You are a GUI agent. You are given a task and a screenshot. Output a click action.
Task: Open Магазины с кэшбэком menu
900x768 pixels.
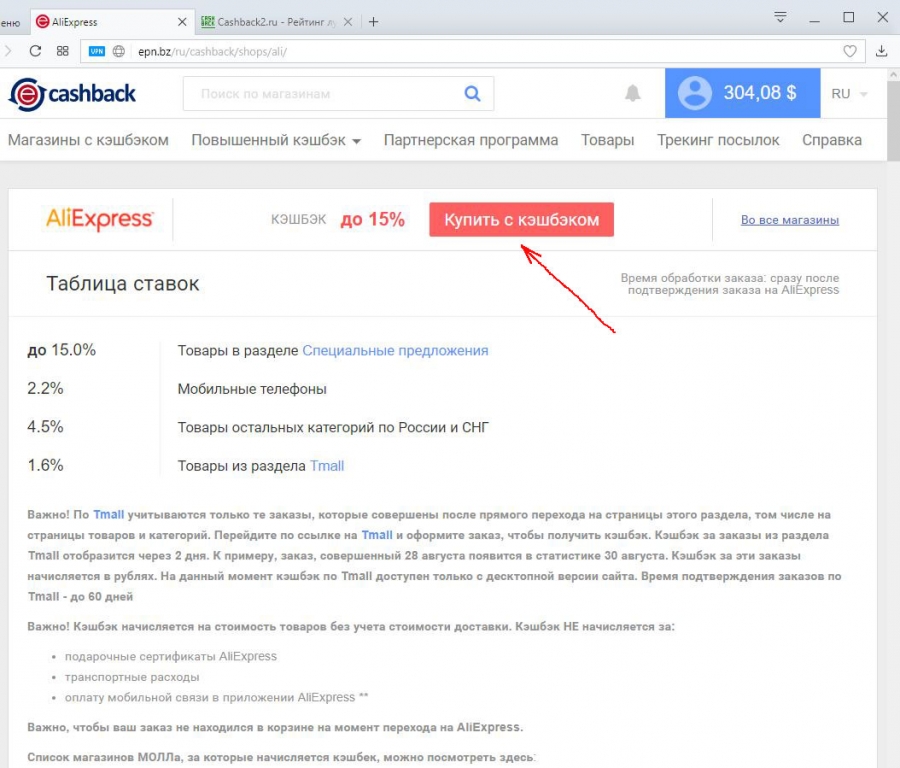88,140
